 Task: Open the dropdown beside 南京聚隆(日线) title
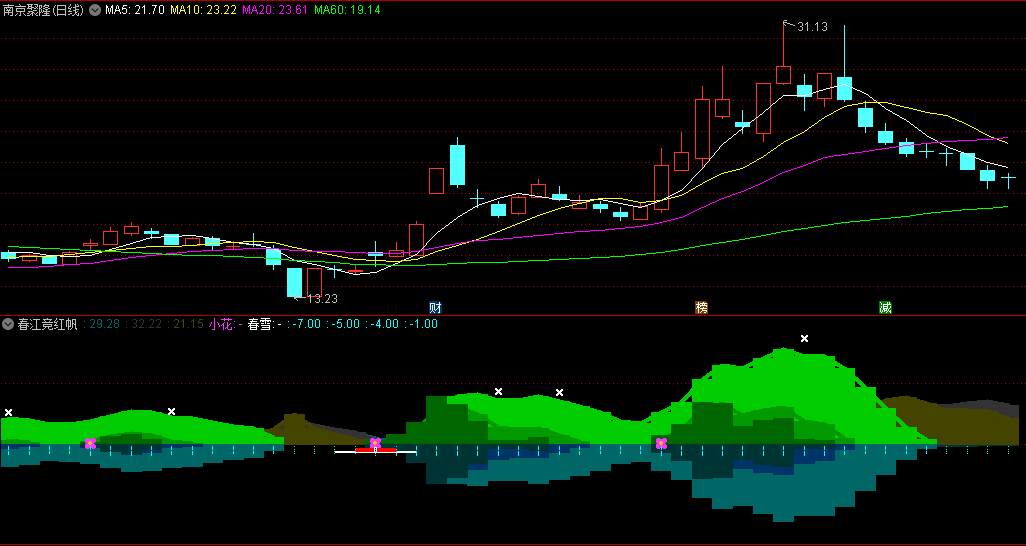(95, 10)
